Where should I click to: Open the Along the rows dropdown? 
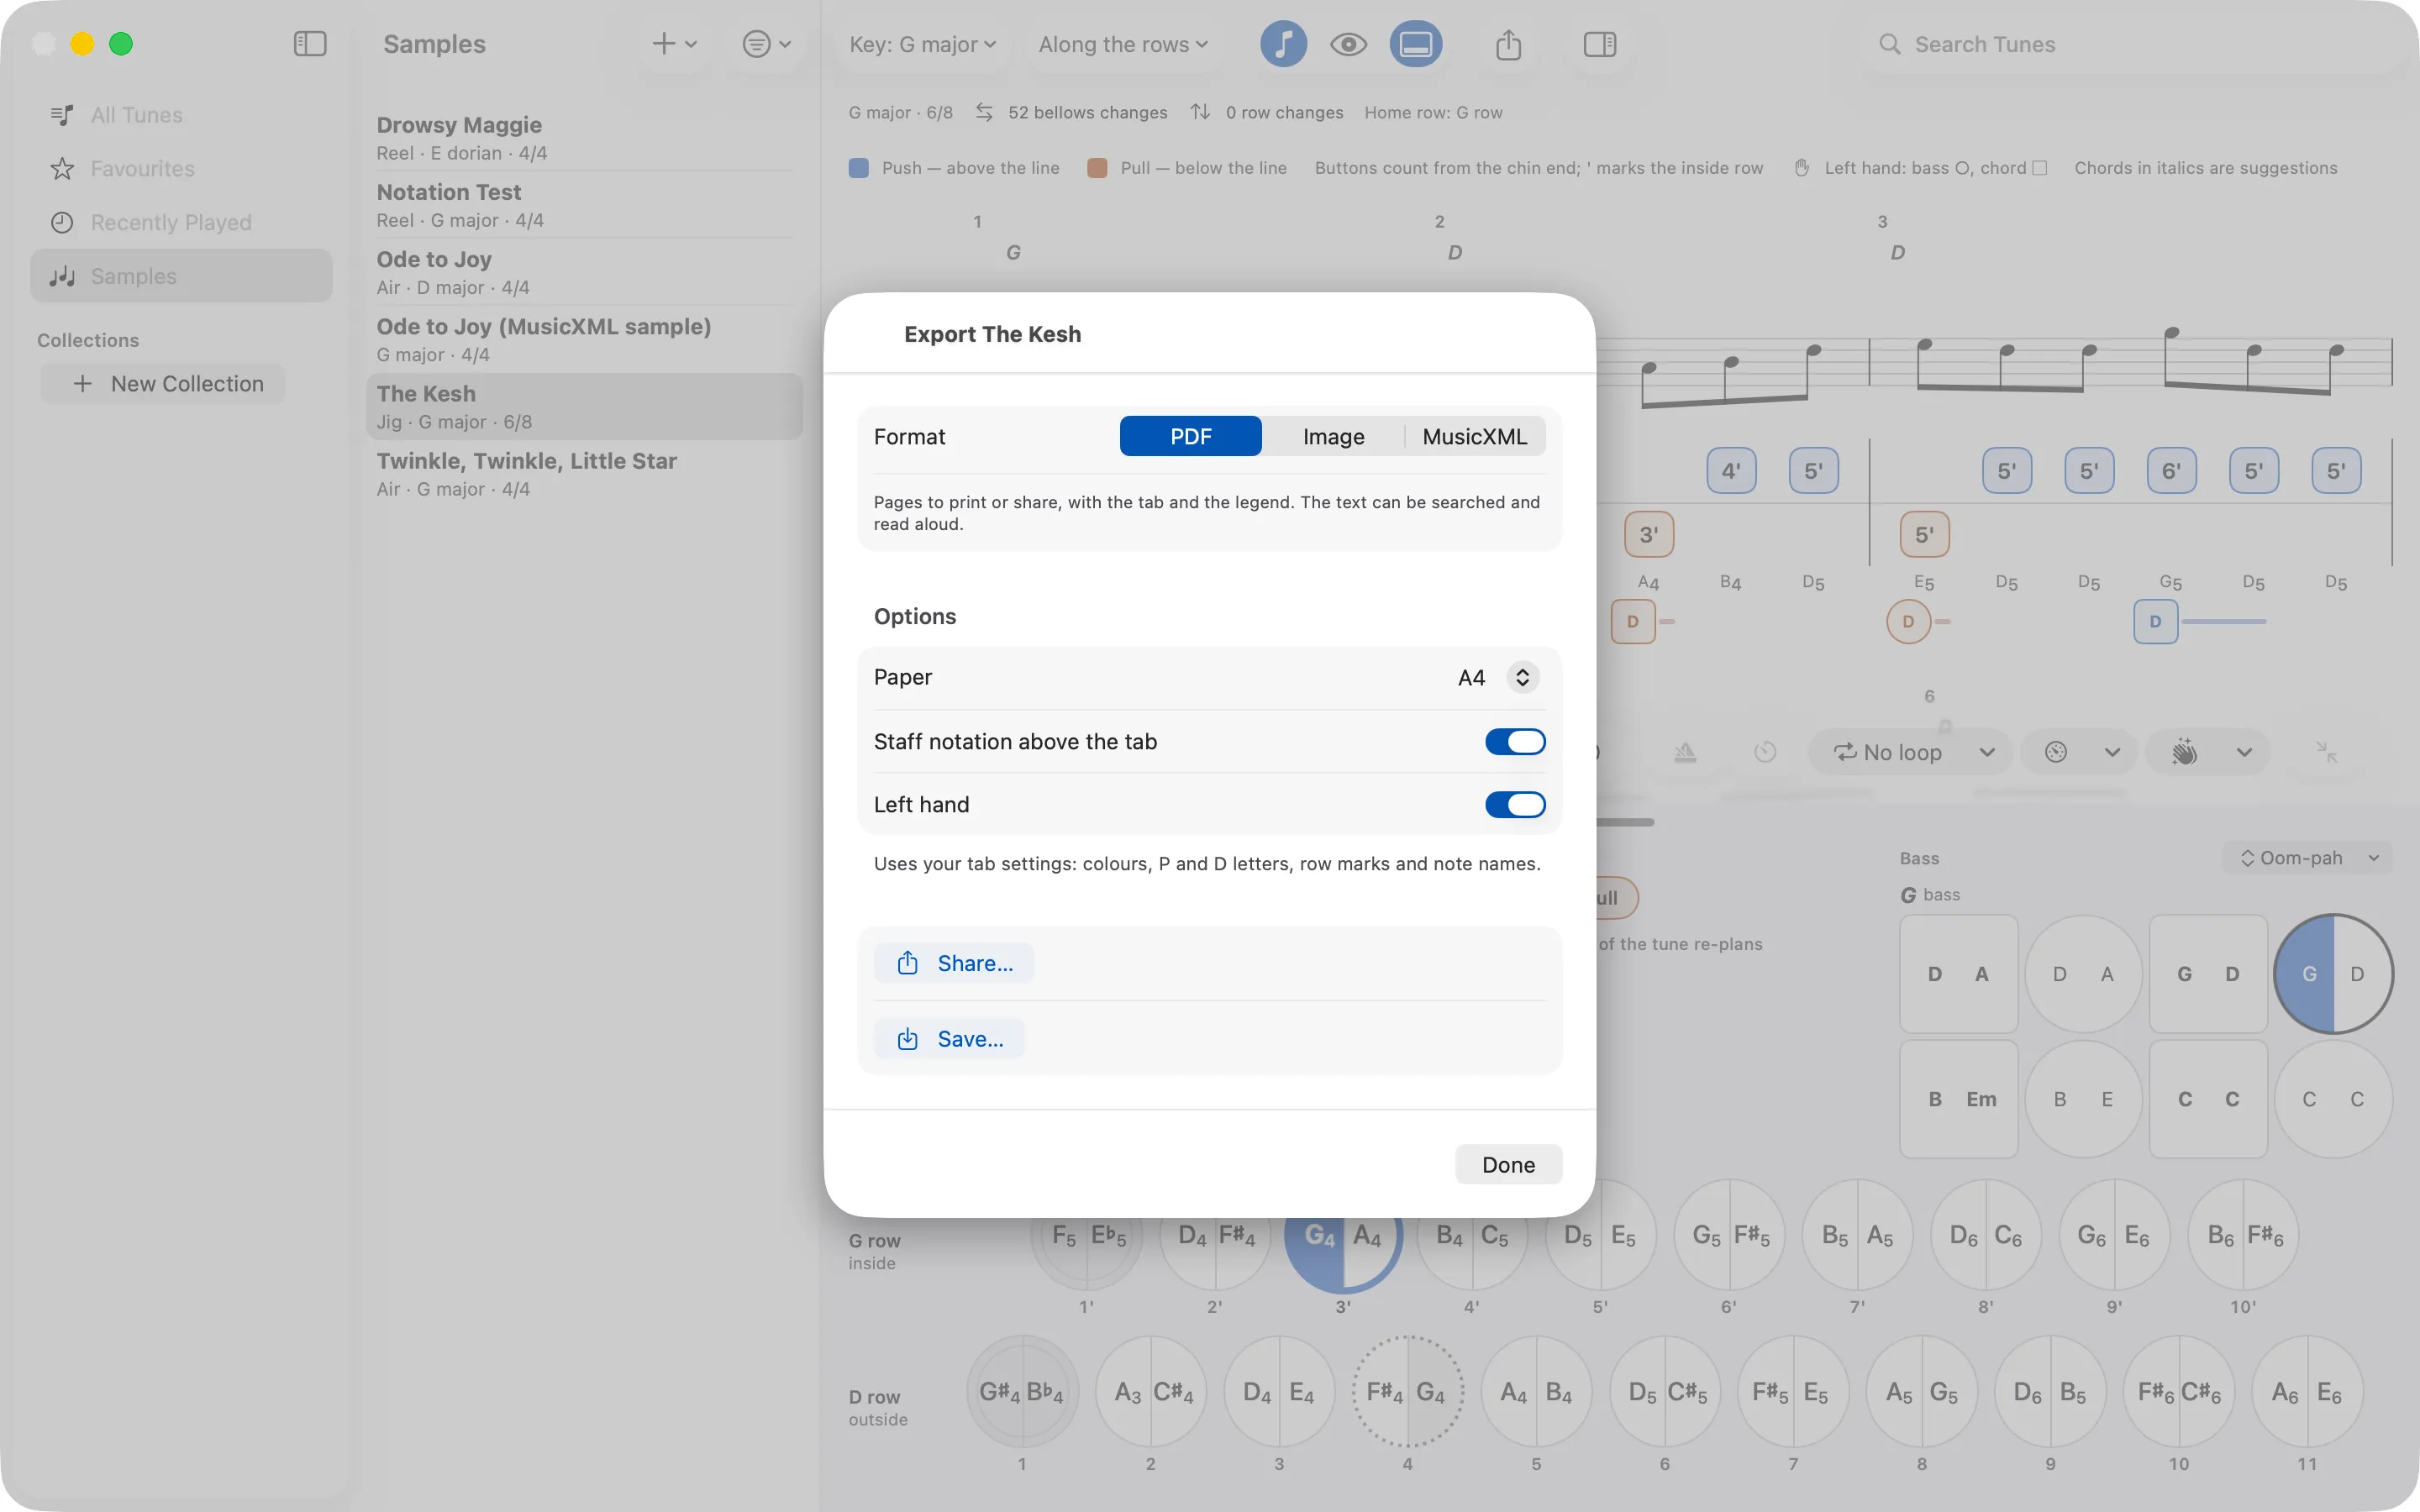pos(1123,44)
